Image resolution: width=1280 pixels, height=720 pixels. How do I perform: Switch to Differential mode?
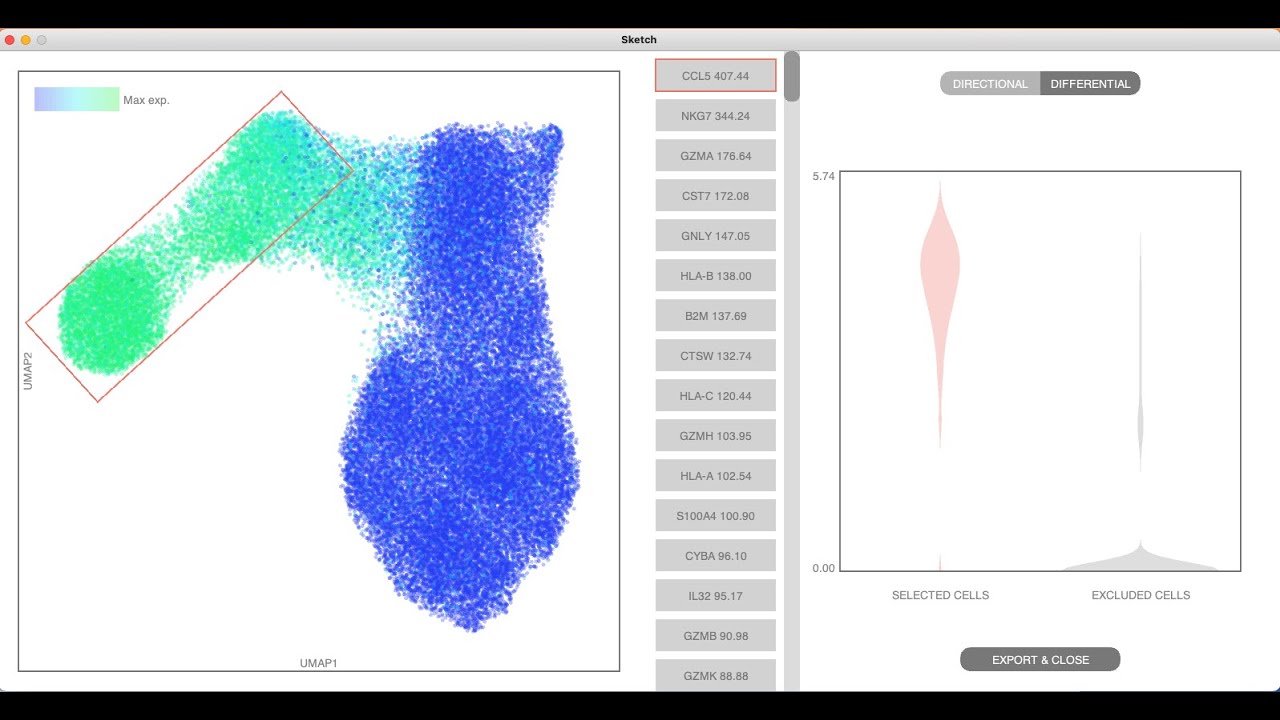pyautogui.click(x=1090, y=84)
